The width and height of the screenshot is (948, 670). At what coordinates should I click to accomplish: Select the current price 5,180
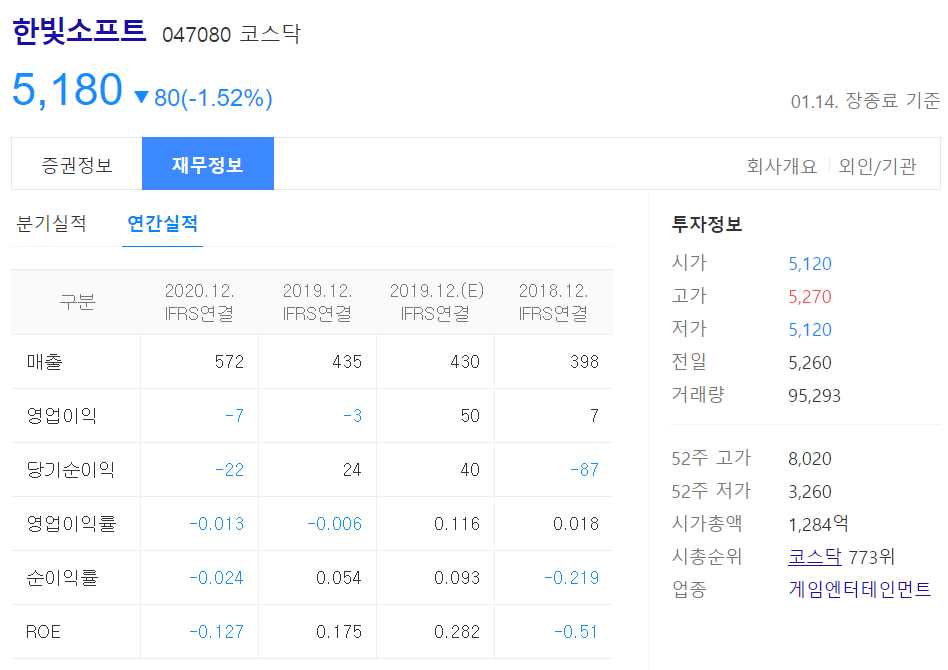point(70,90)
